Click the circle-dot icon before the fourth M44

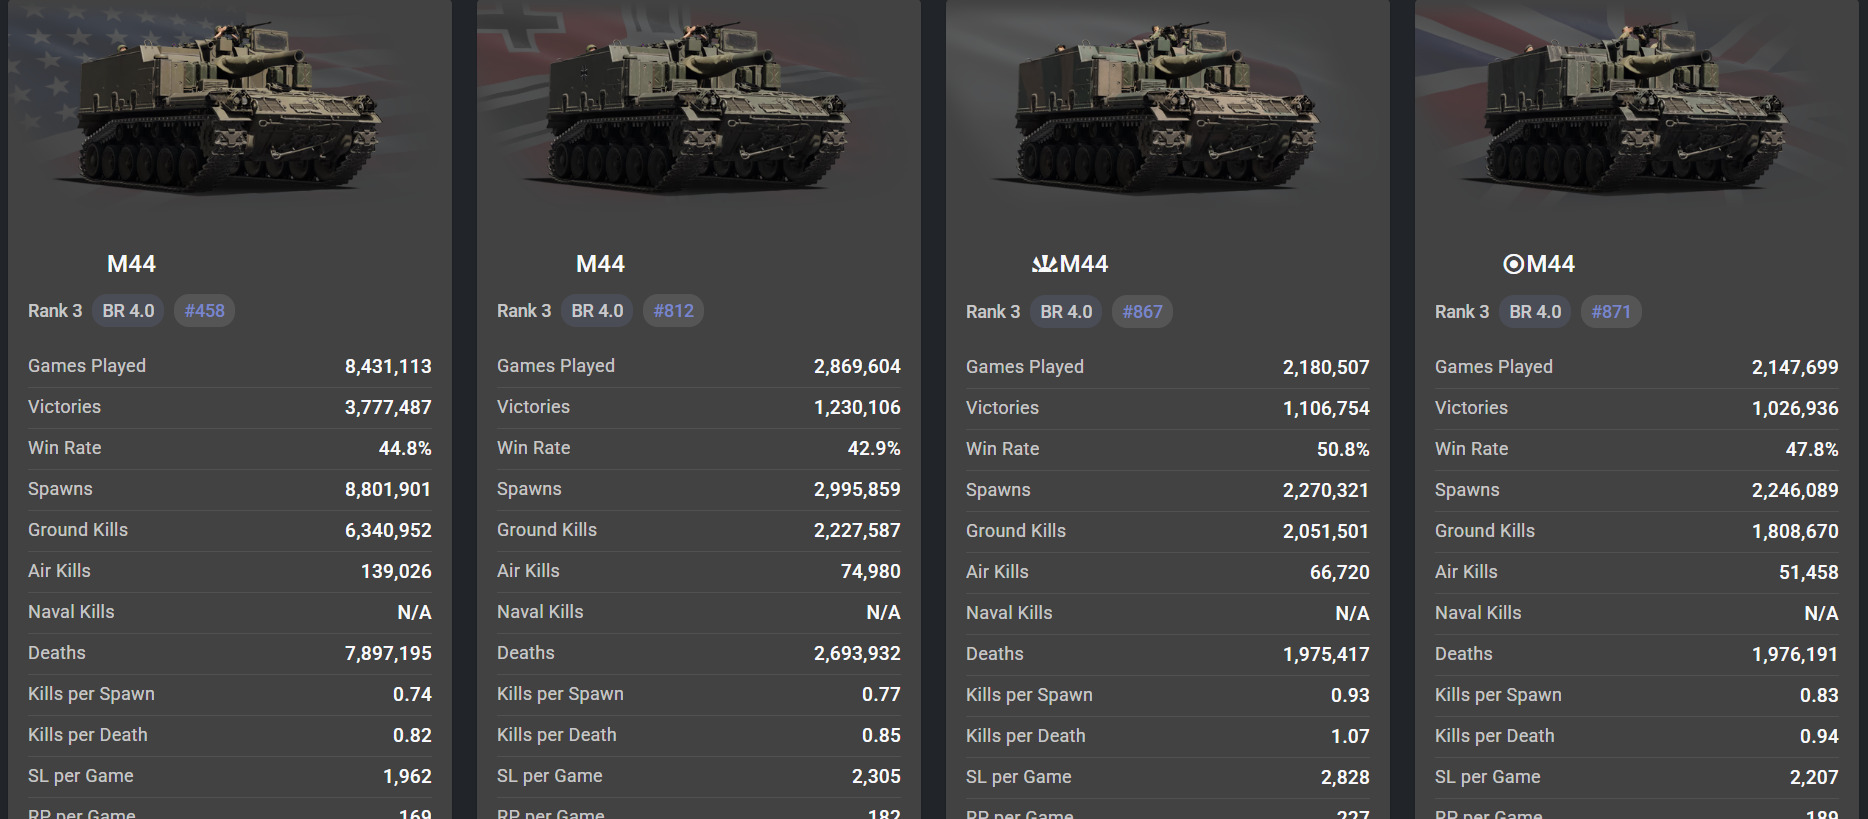(x=1513, y=264)
